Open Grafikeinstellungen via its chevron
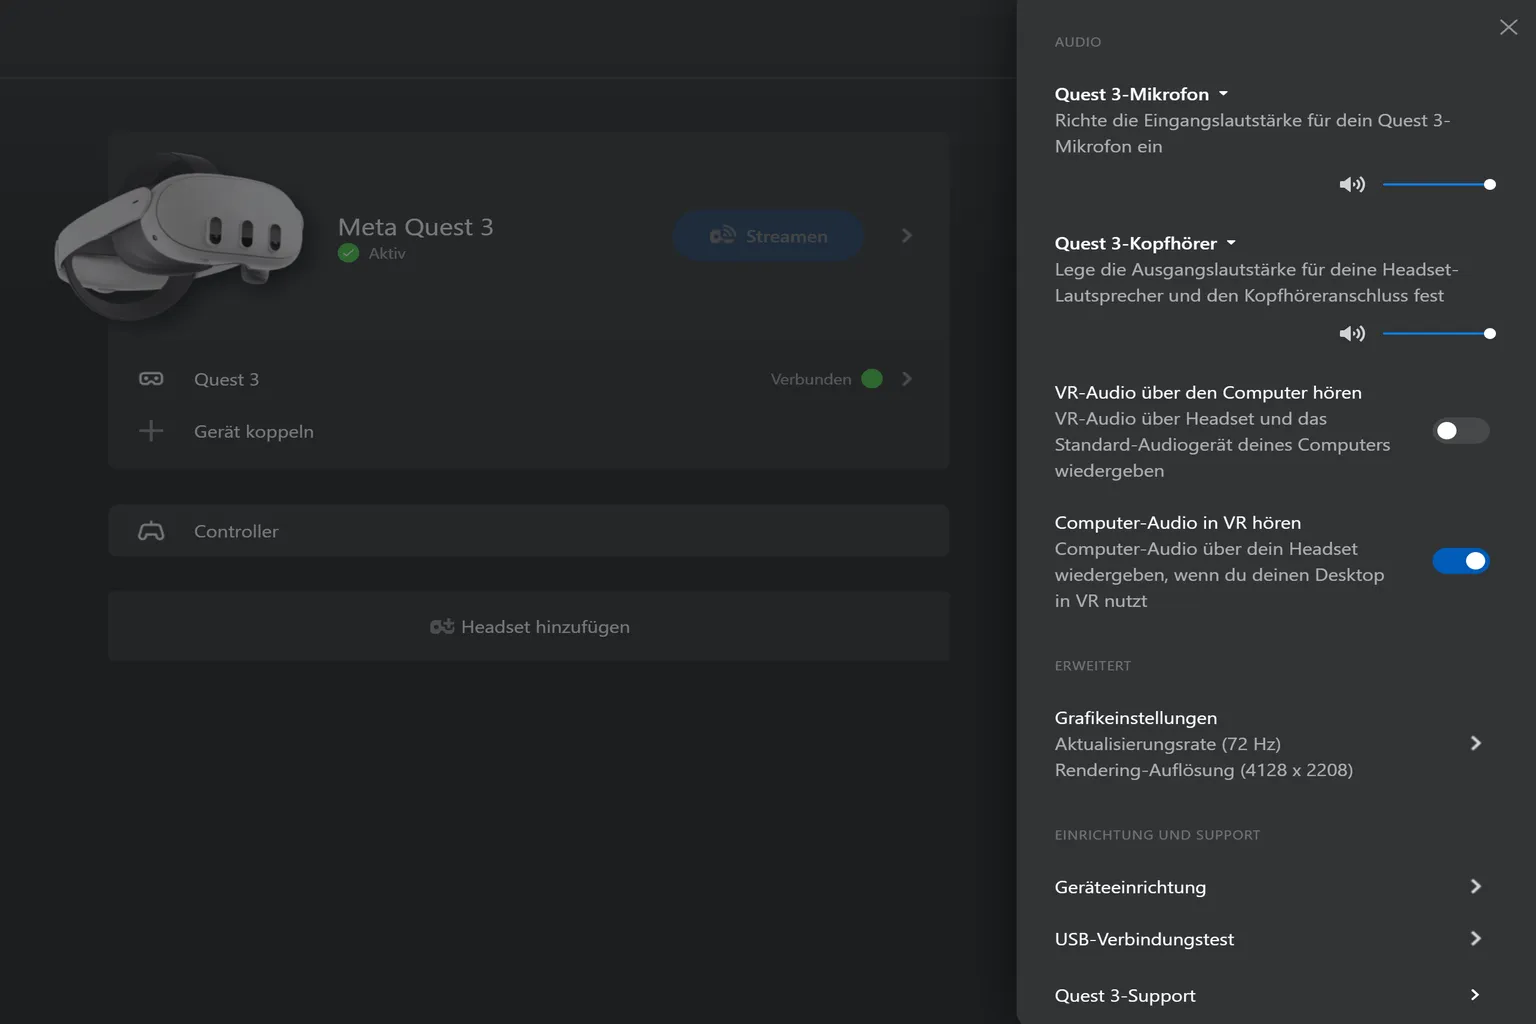Viewport: 1536px width, 1024px height. [1476, 743]
